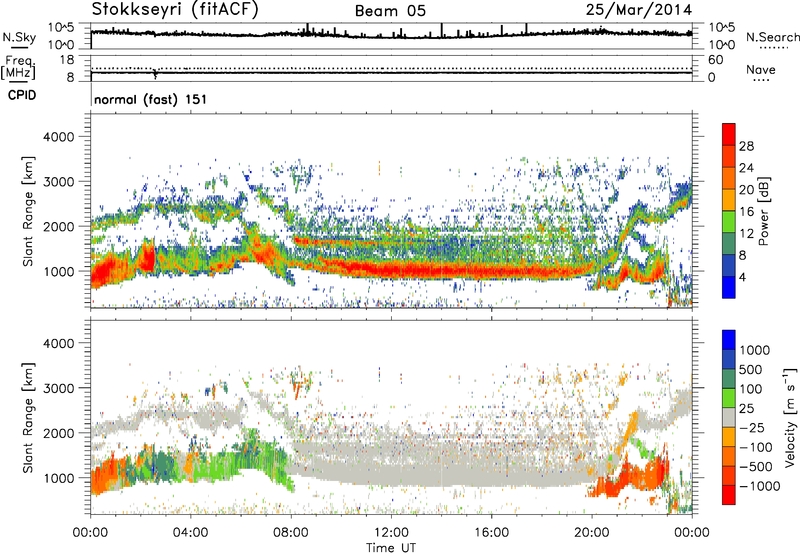Image resolution: width=800 pixels, height=554 pixels.
Task: Click the '-1000' label on Velocity colorbar
Action: (x=759, y=486)
